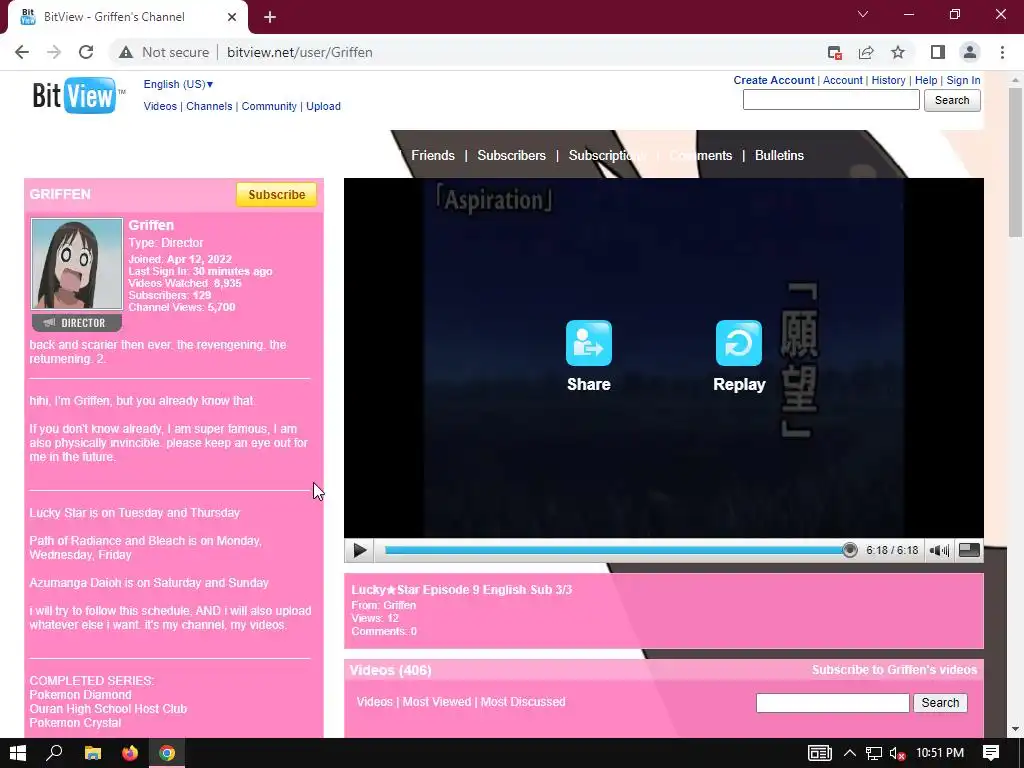Focus the site search input at the top

point(831,100)
